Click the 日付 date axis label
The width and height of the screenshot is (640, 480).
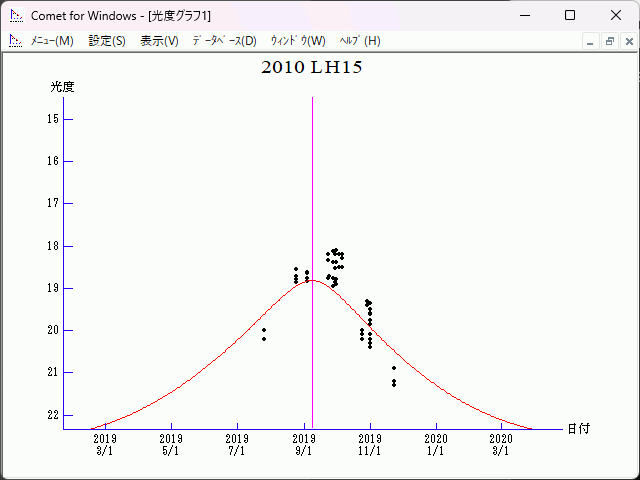[x=578, y=428]
